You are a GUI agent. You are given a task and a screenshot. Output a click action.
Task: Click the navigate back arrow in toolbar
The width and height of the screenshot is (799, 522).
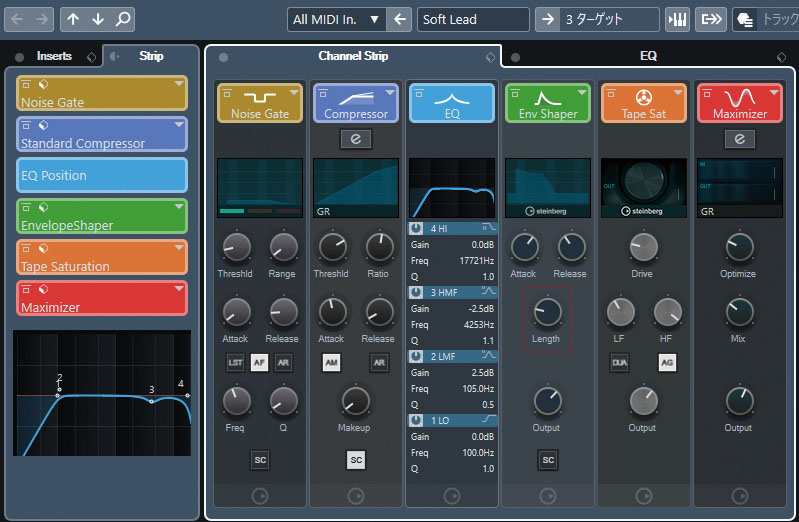[18, 19]
